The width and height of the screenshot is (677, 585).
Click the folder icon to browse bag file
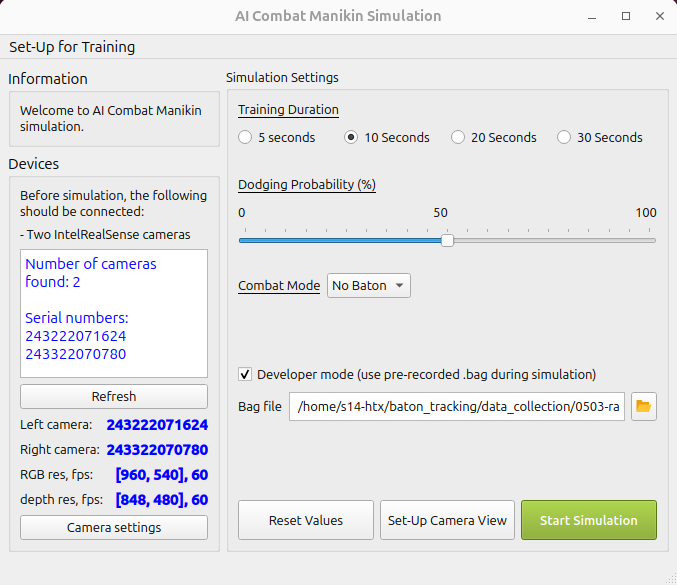tap(644, 406)
